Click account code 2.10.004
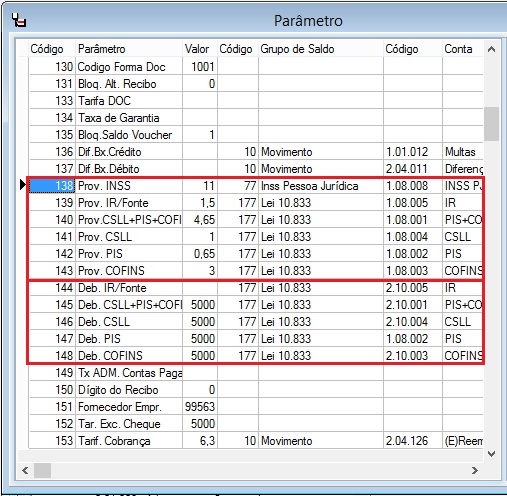Image resolution: width=507 pixels, height=496 pixels. pos(413,322)
